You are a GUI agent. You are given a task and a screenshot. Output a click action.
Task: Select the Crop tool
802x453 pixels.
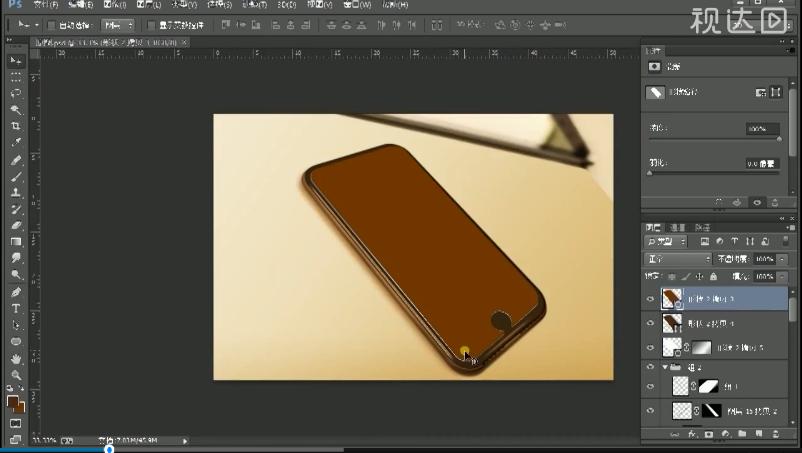point(15,126)
